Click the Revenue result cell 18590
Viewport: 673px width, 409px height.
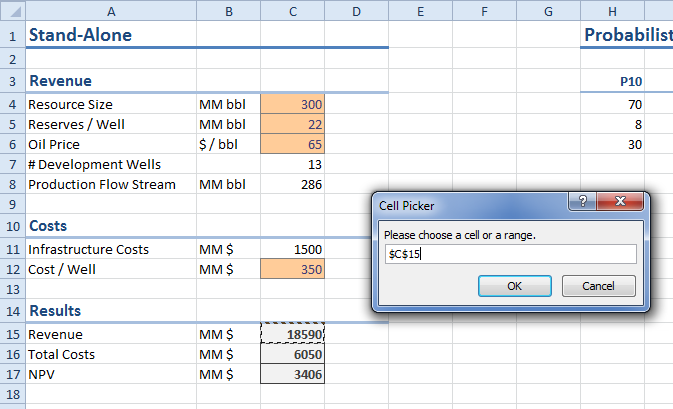pos(292,334)
